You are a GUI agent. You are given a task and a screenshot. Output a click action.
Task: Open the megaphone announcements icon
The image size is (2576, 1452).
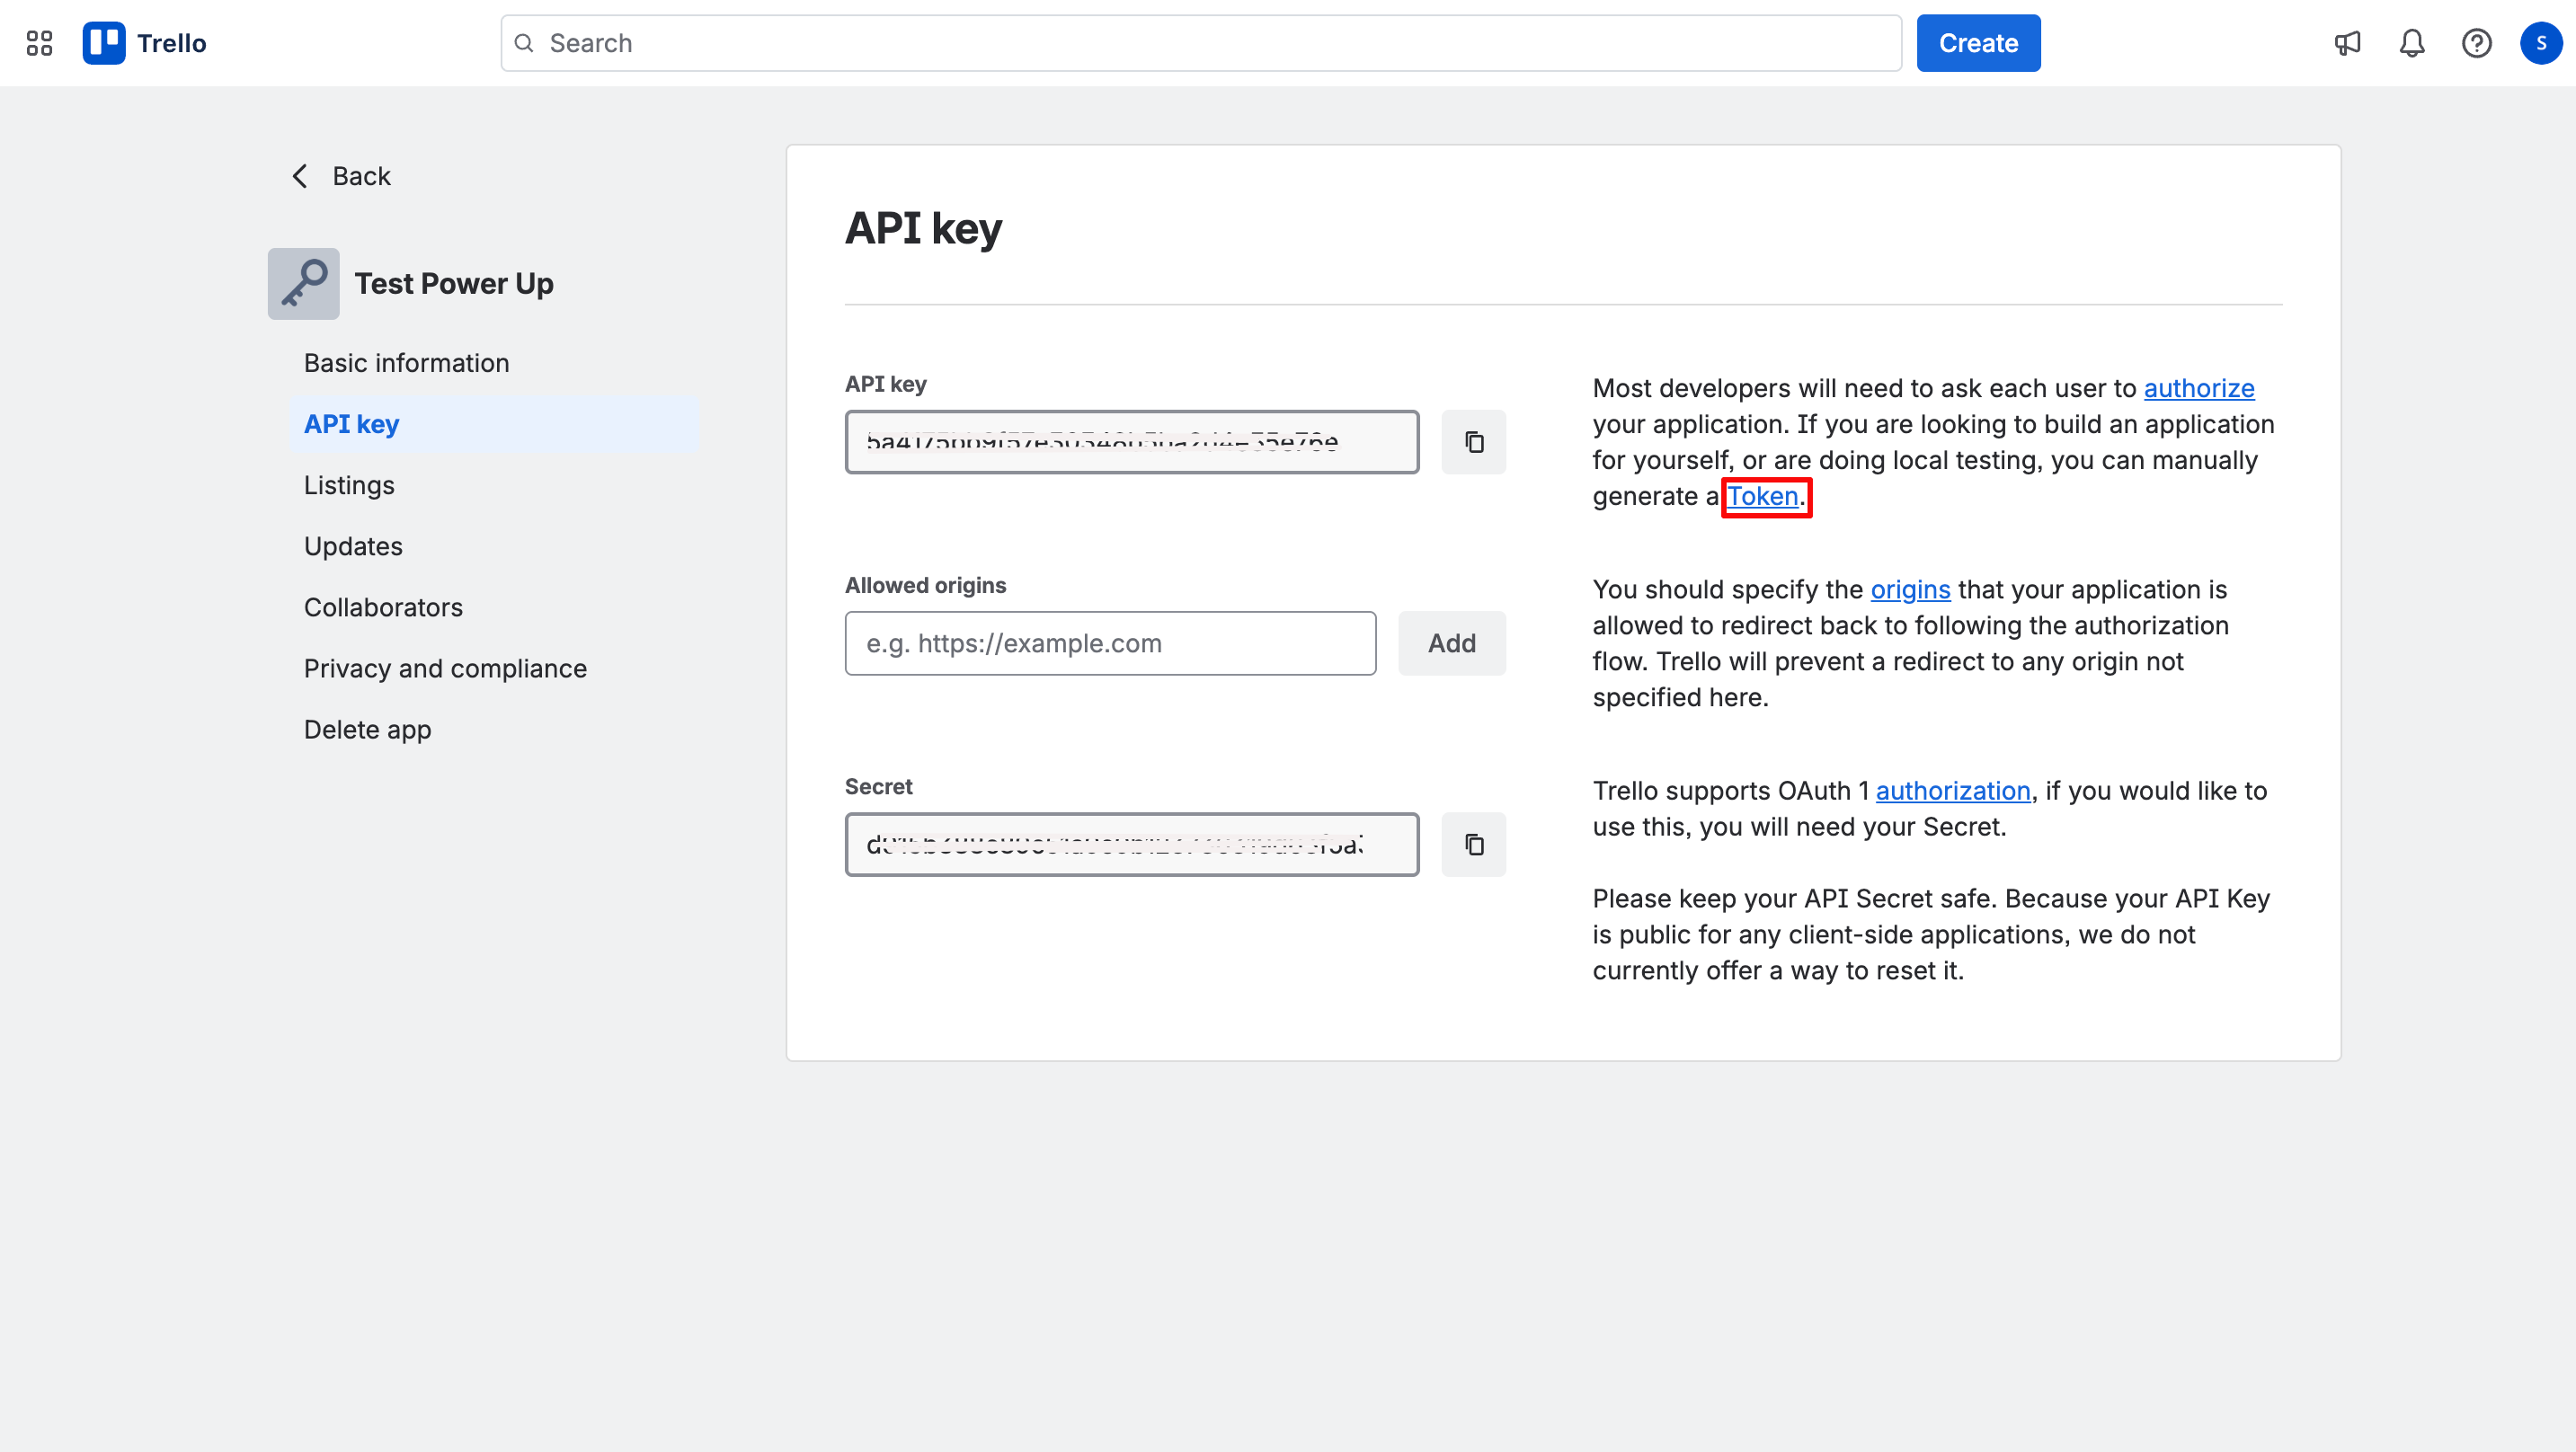[x=2347, y=43]
